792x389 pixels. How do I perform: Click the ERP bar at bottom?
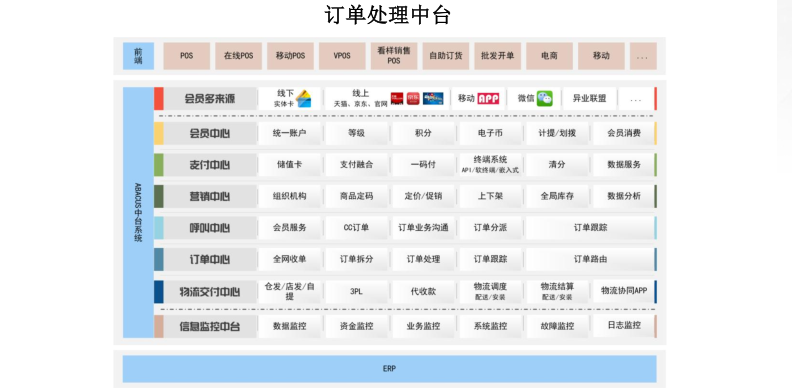[389, 369]
